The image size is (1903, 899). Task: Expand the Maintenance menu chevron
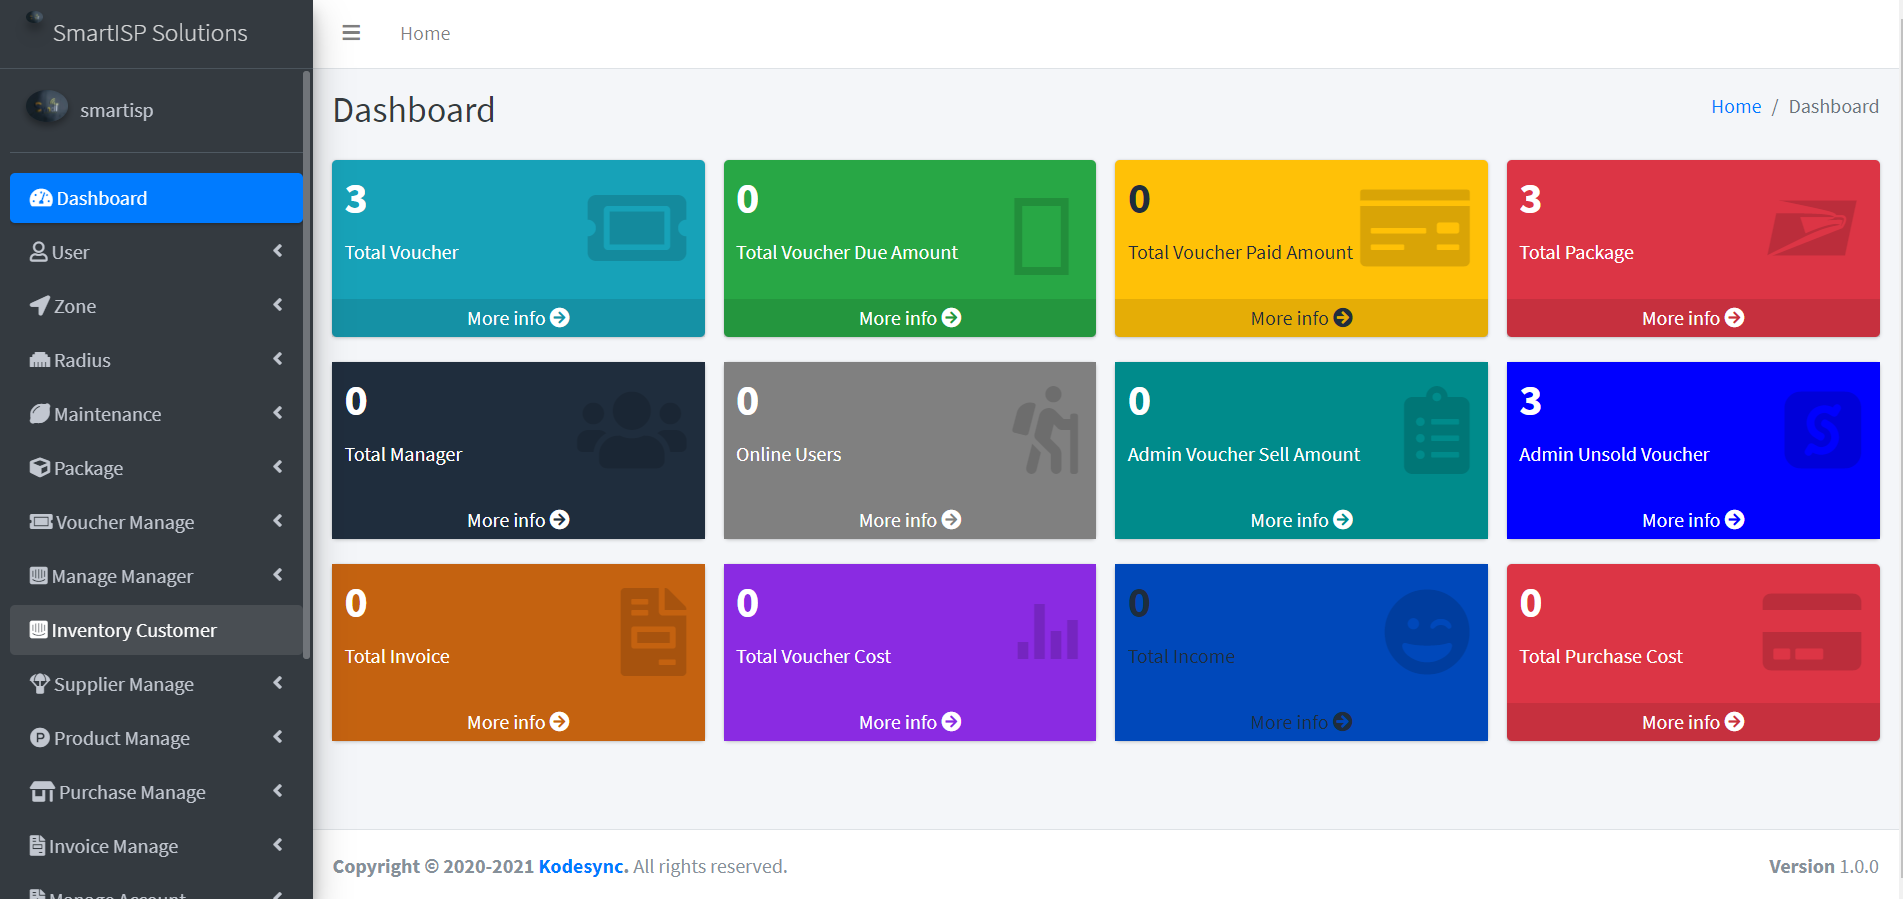[x=278, y=413]
